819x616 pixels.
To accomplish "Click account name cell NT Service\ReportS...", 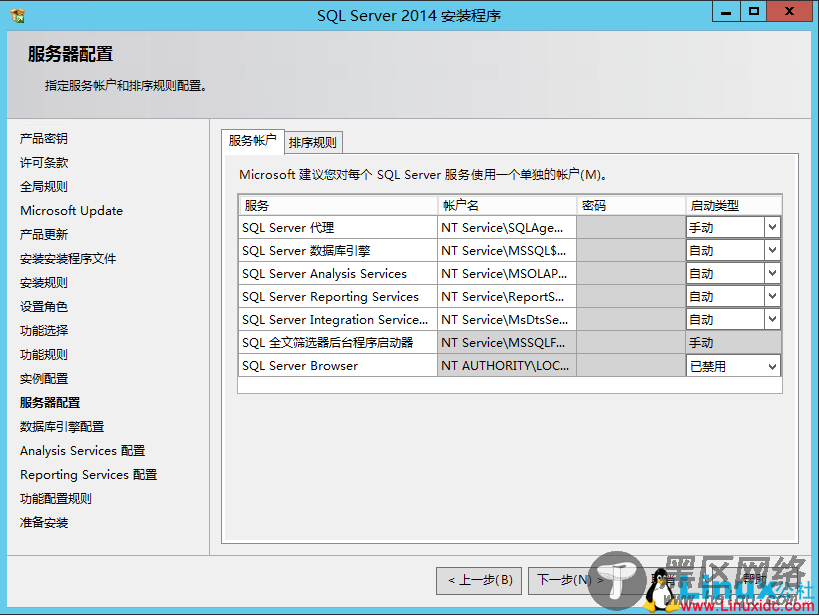I will (507, 296).
